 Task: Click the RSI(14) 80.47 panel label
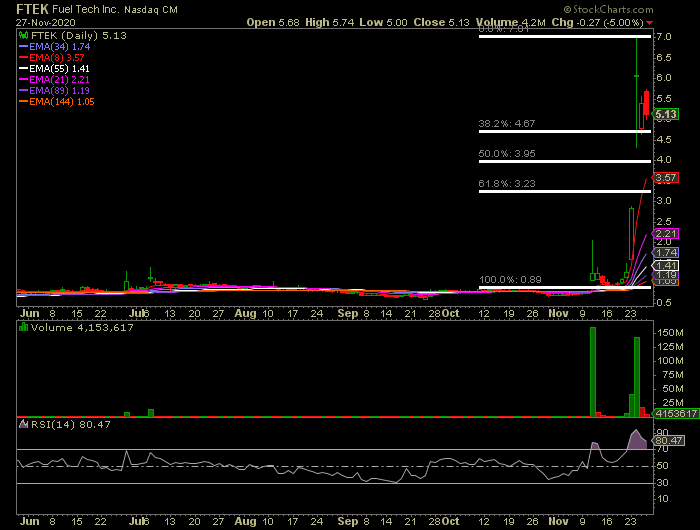coord(71,424)
